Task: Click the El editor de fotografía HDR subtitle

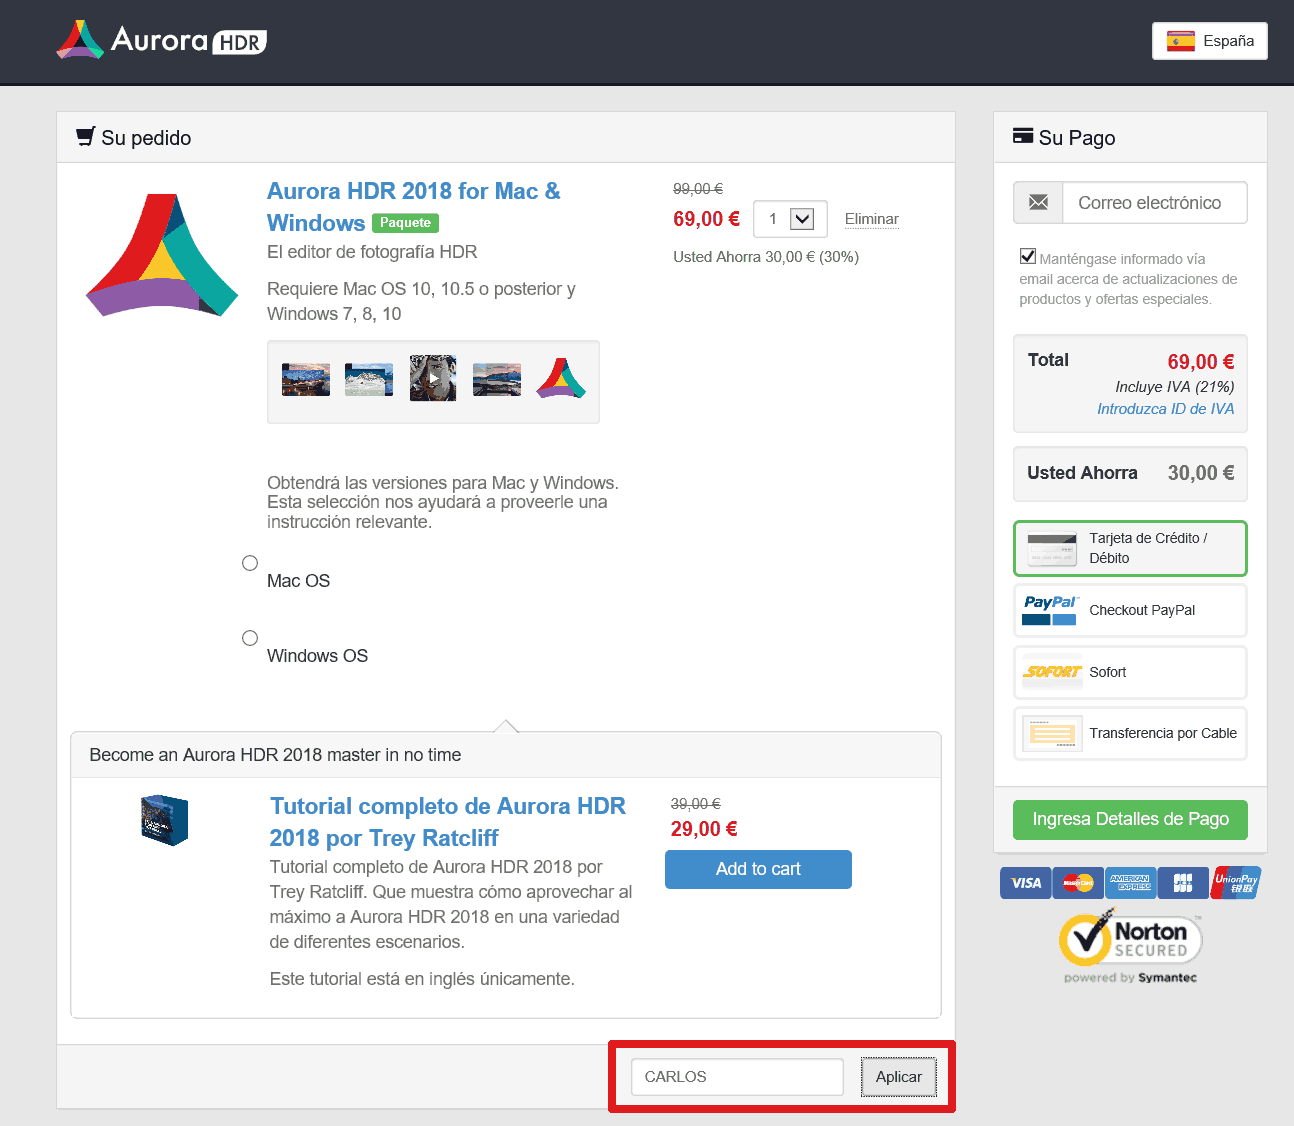Action: 372,252
